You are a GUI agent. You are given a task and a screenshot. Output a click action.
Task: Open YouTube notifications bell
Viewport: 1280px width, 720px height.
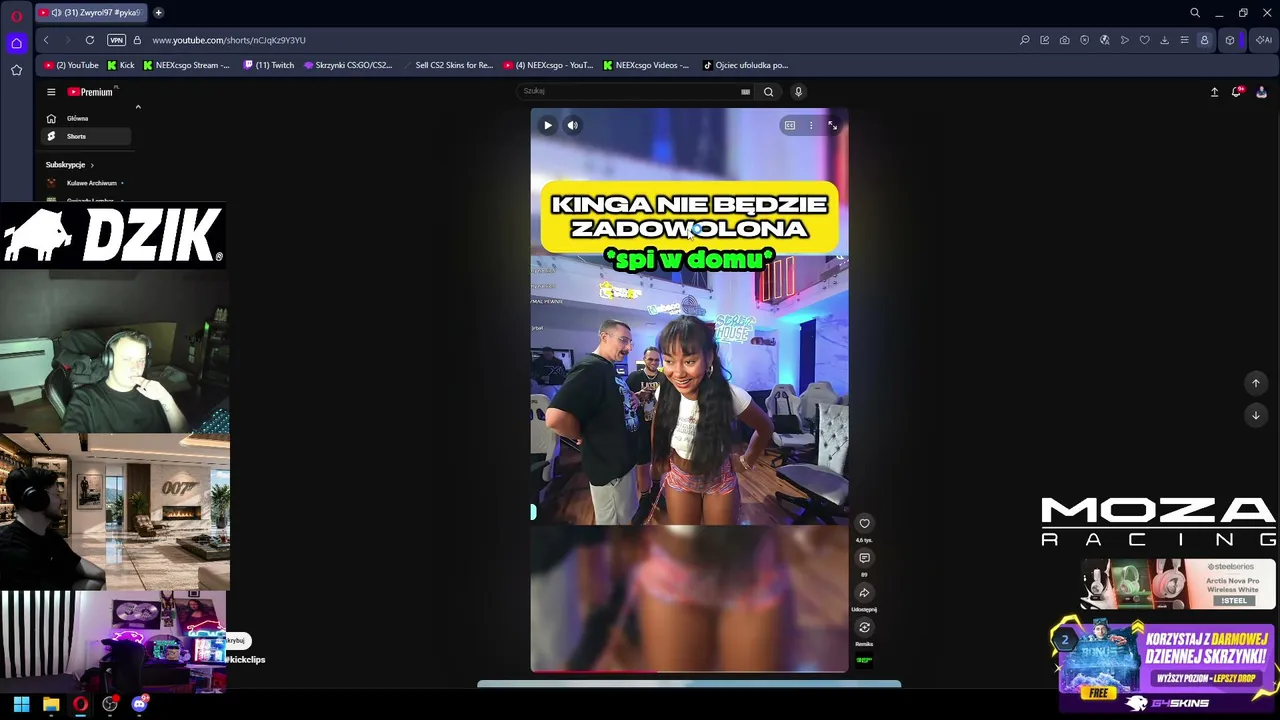click(x=1237, y=92)
